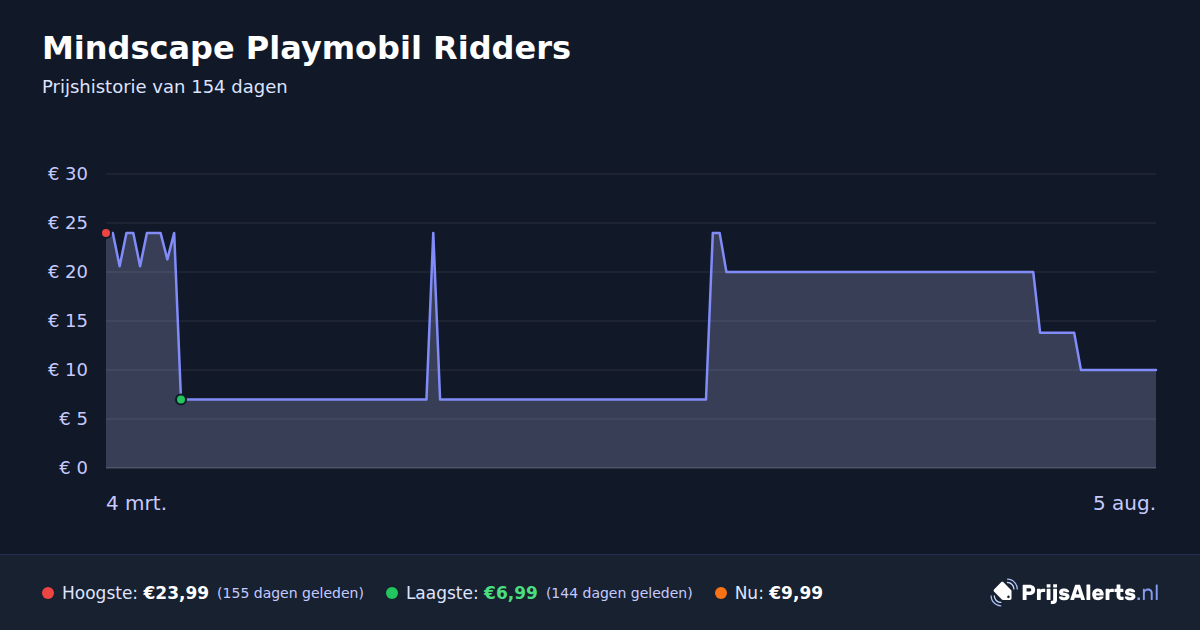Click the 4 mrt. start date label
This screenshot has width=1200, height=630.
[137, 503]
